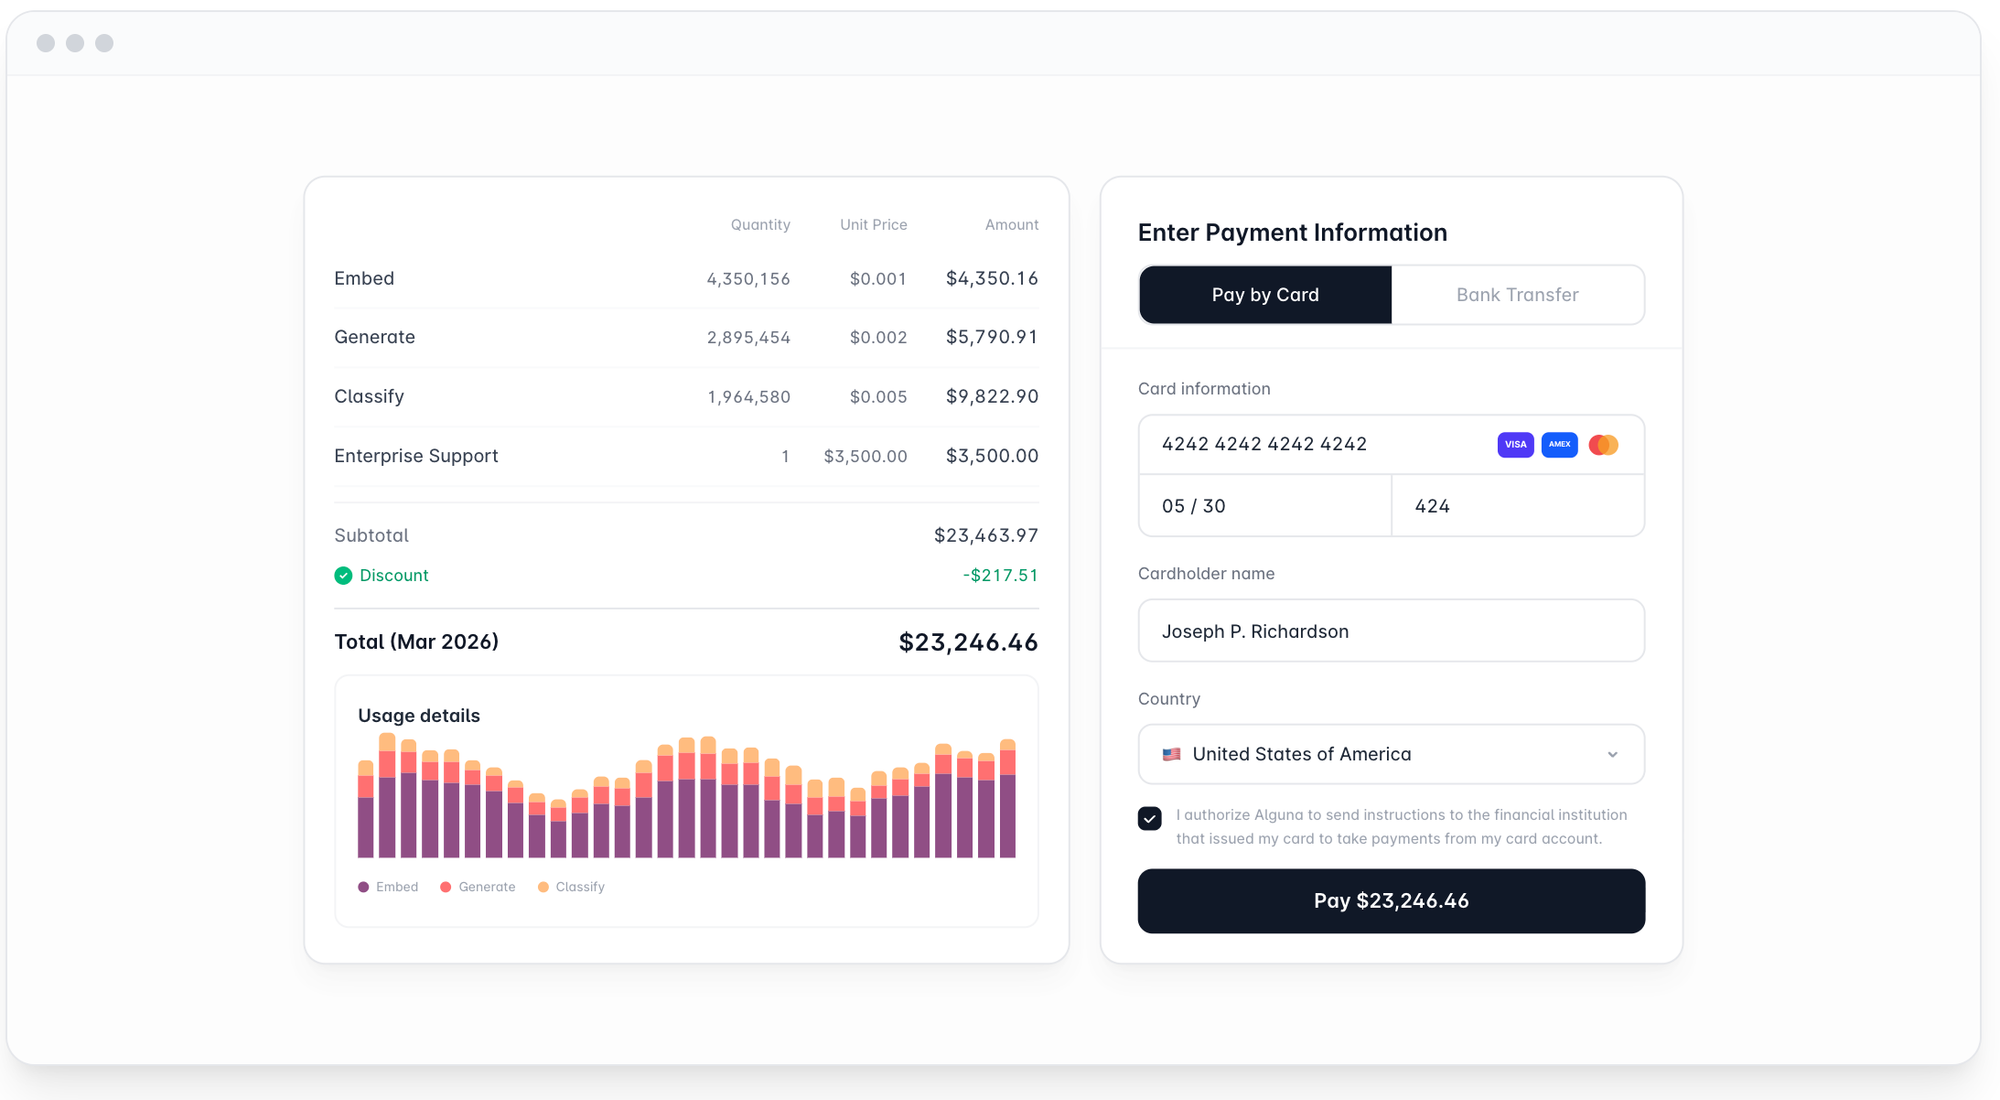
Task: Click the Enterprise Support row label
Action: tap(416, 456)
